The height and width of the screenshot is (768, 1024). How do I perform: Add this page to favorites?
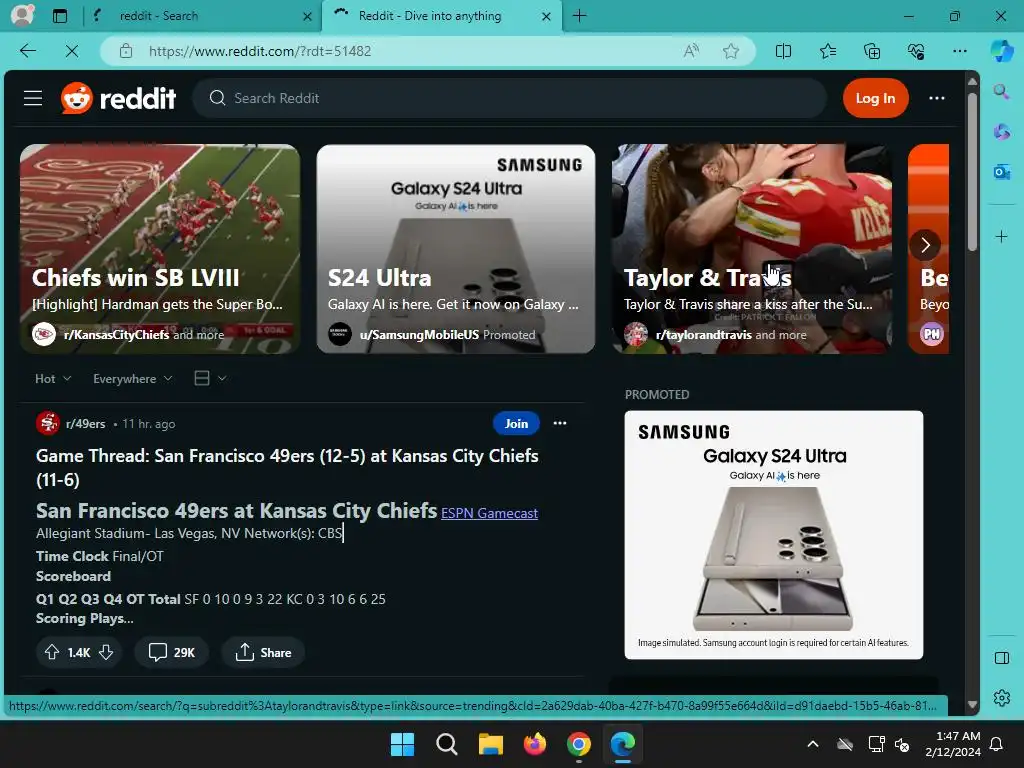coord(731,51)
